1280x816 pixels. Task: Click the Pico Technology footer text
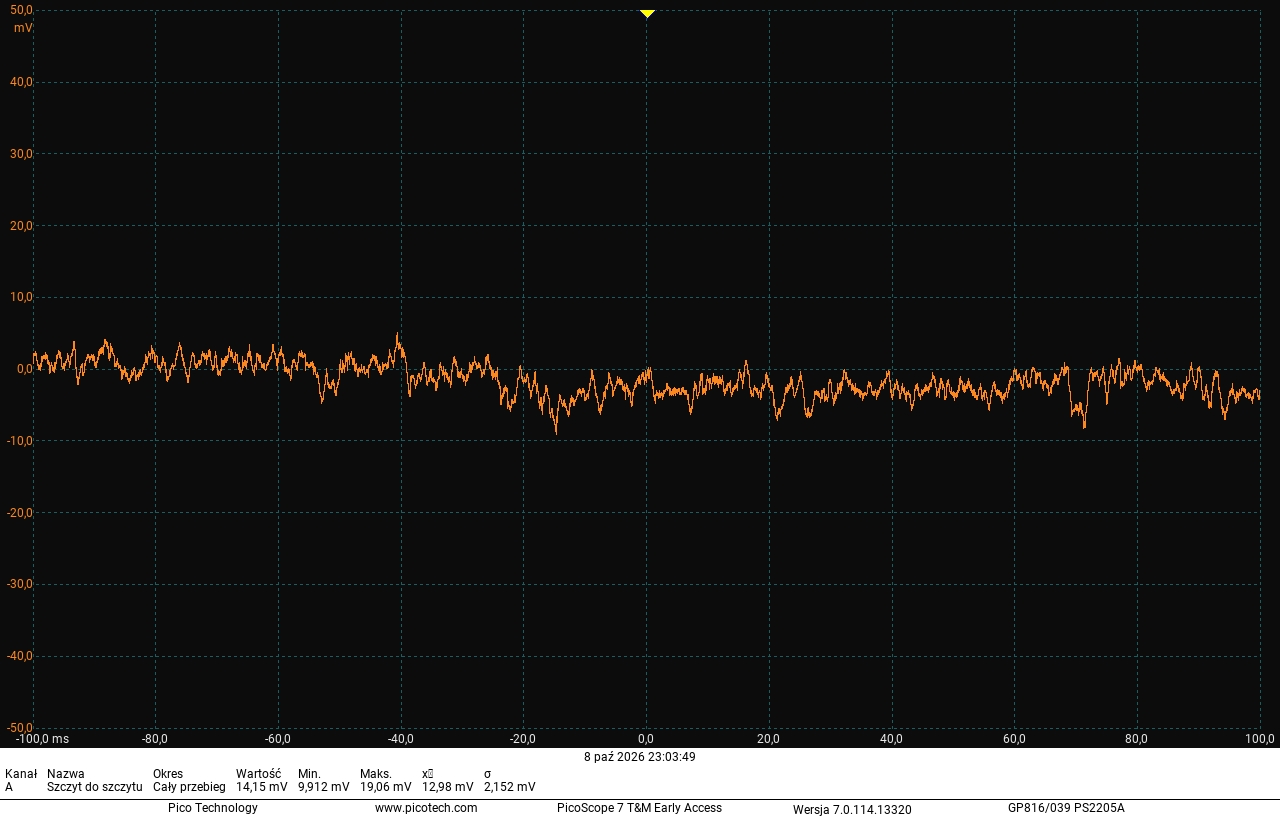pos(213,808)
